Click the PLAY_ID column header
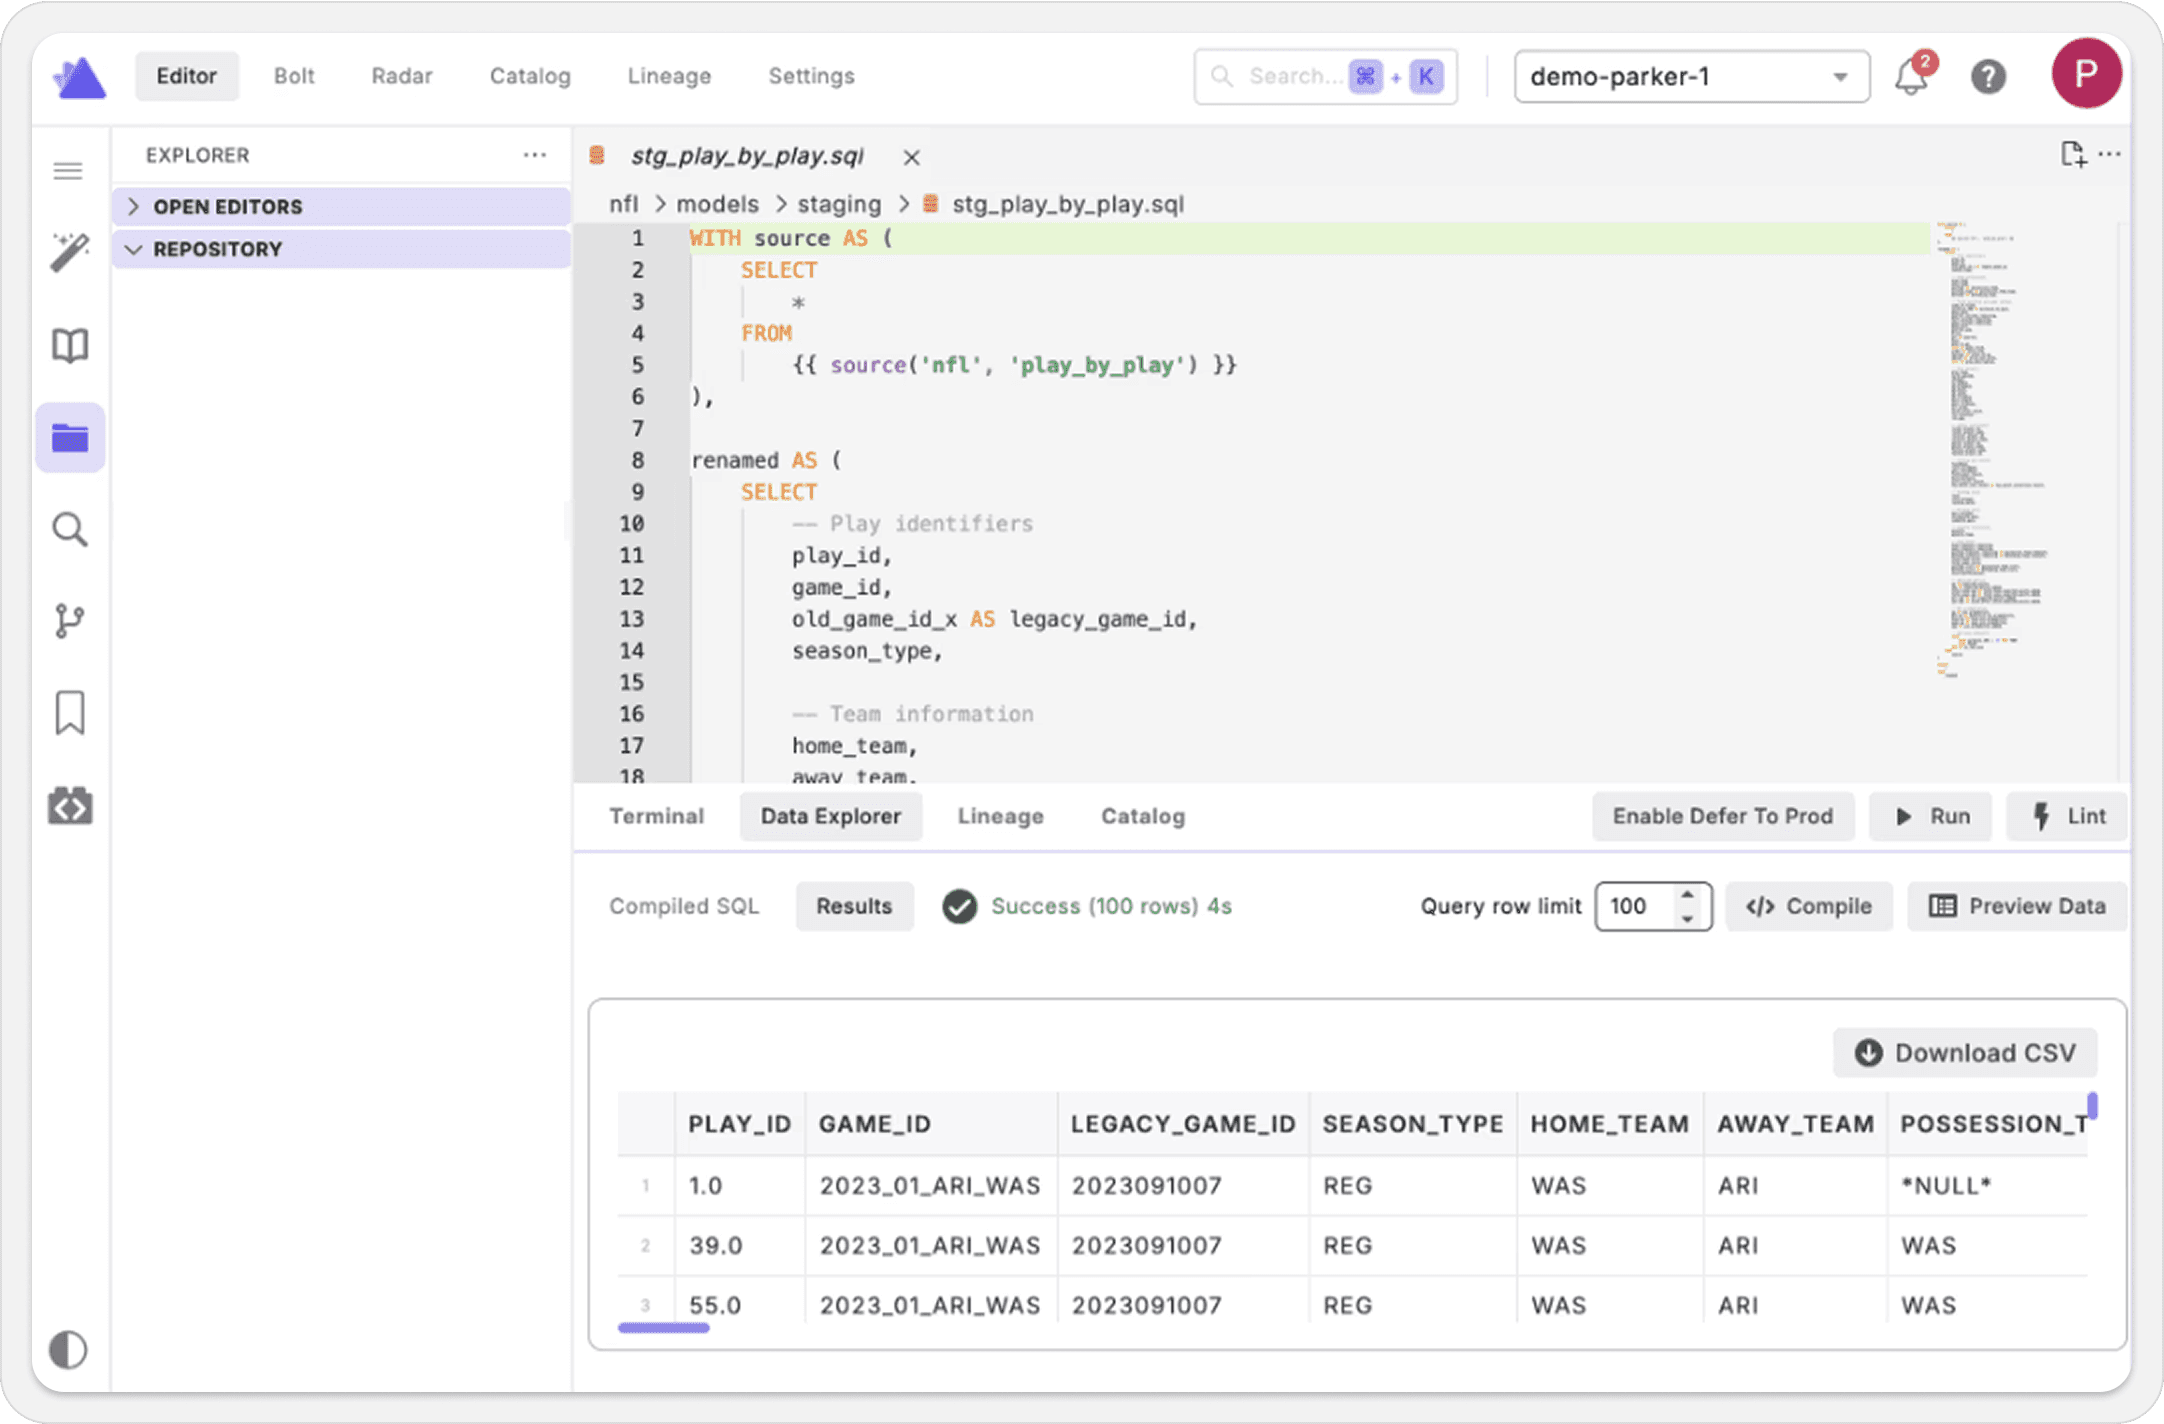 coord(740,1124)
